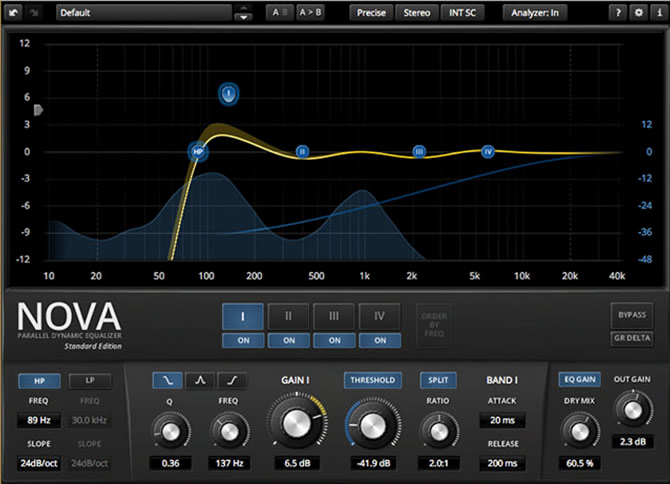670x484 pixels.
Task: Click the redo arrow icon
Action: 34,13
